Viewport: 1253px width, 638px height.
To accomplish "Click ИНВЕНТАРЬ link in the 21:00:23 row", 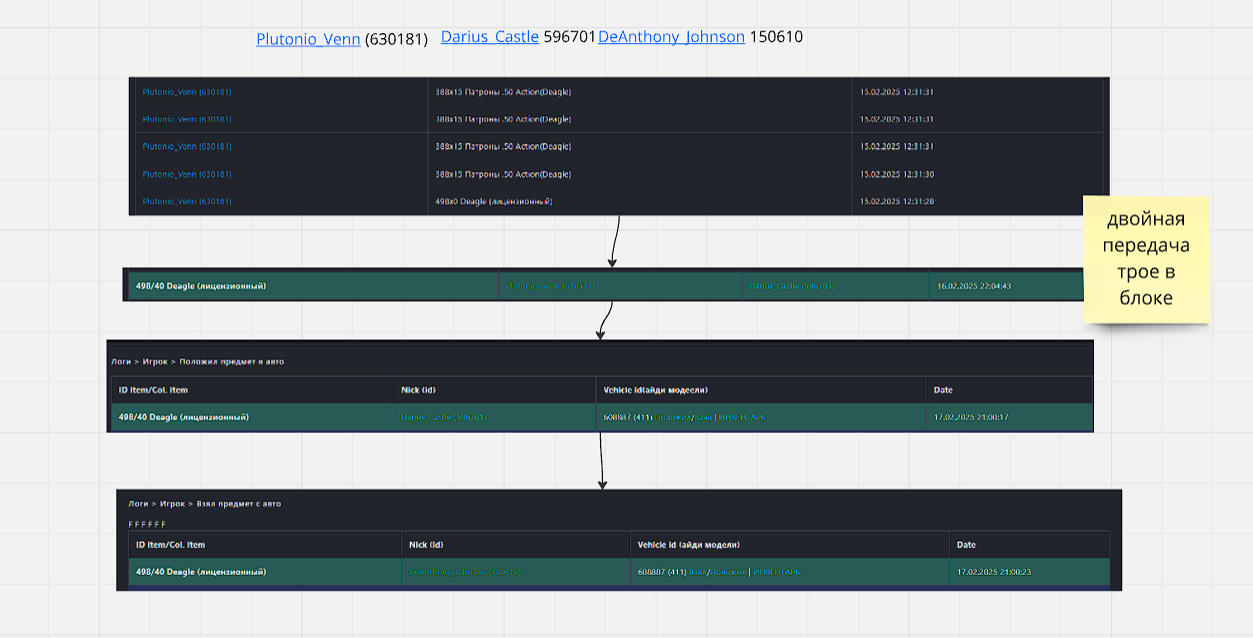I will [776, 572].
